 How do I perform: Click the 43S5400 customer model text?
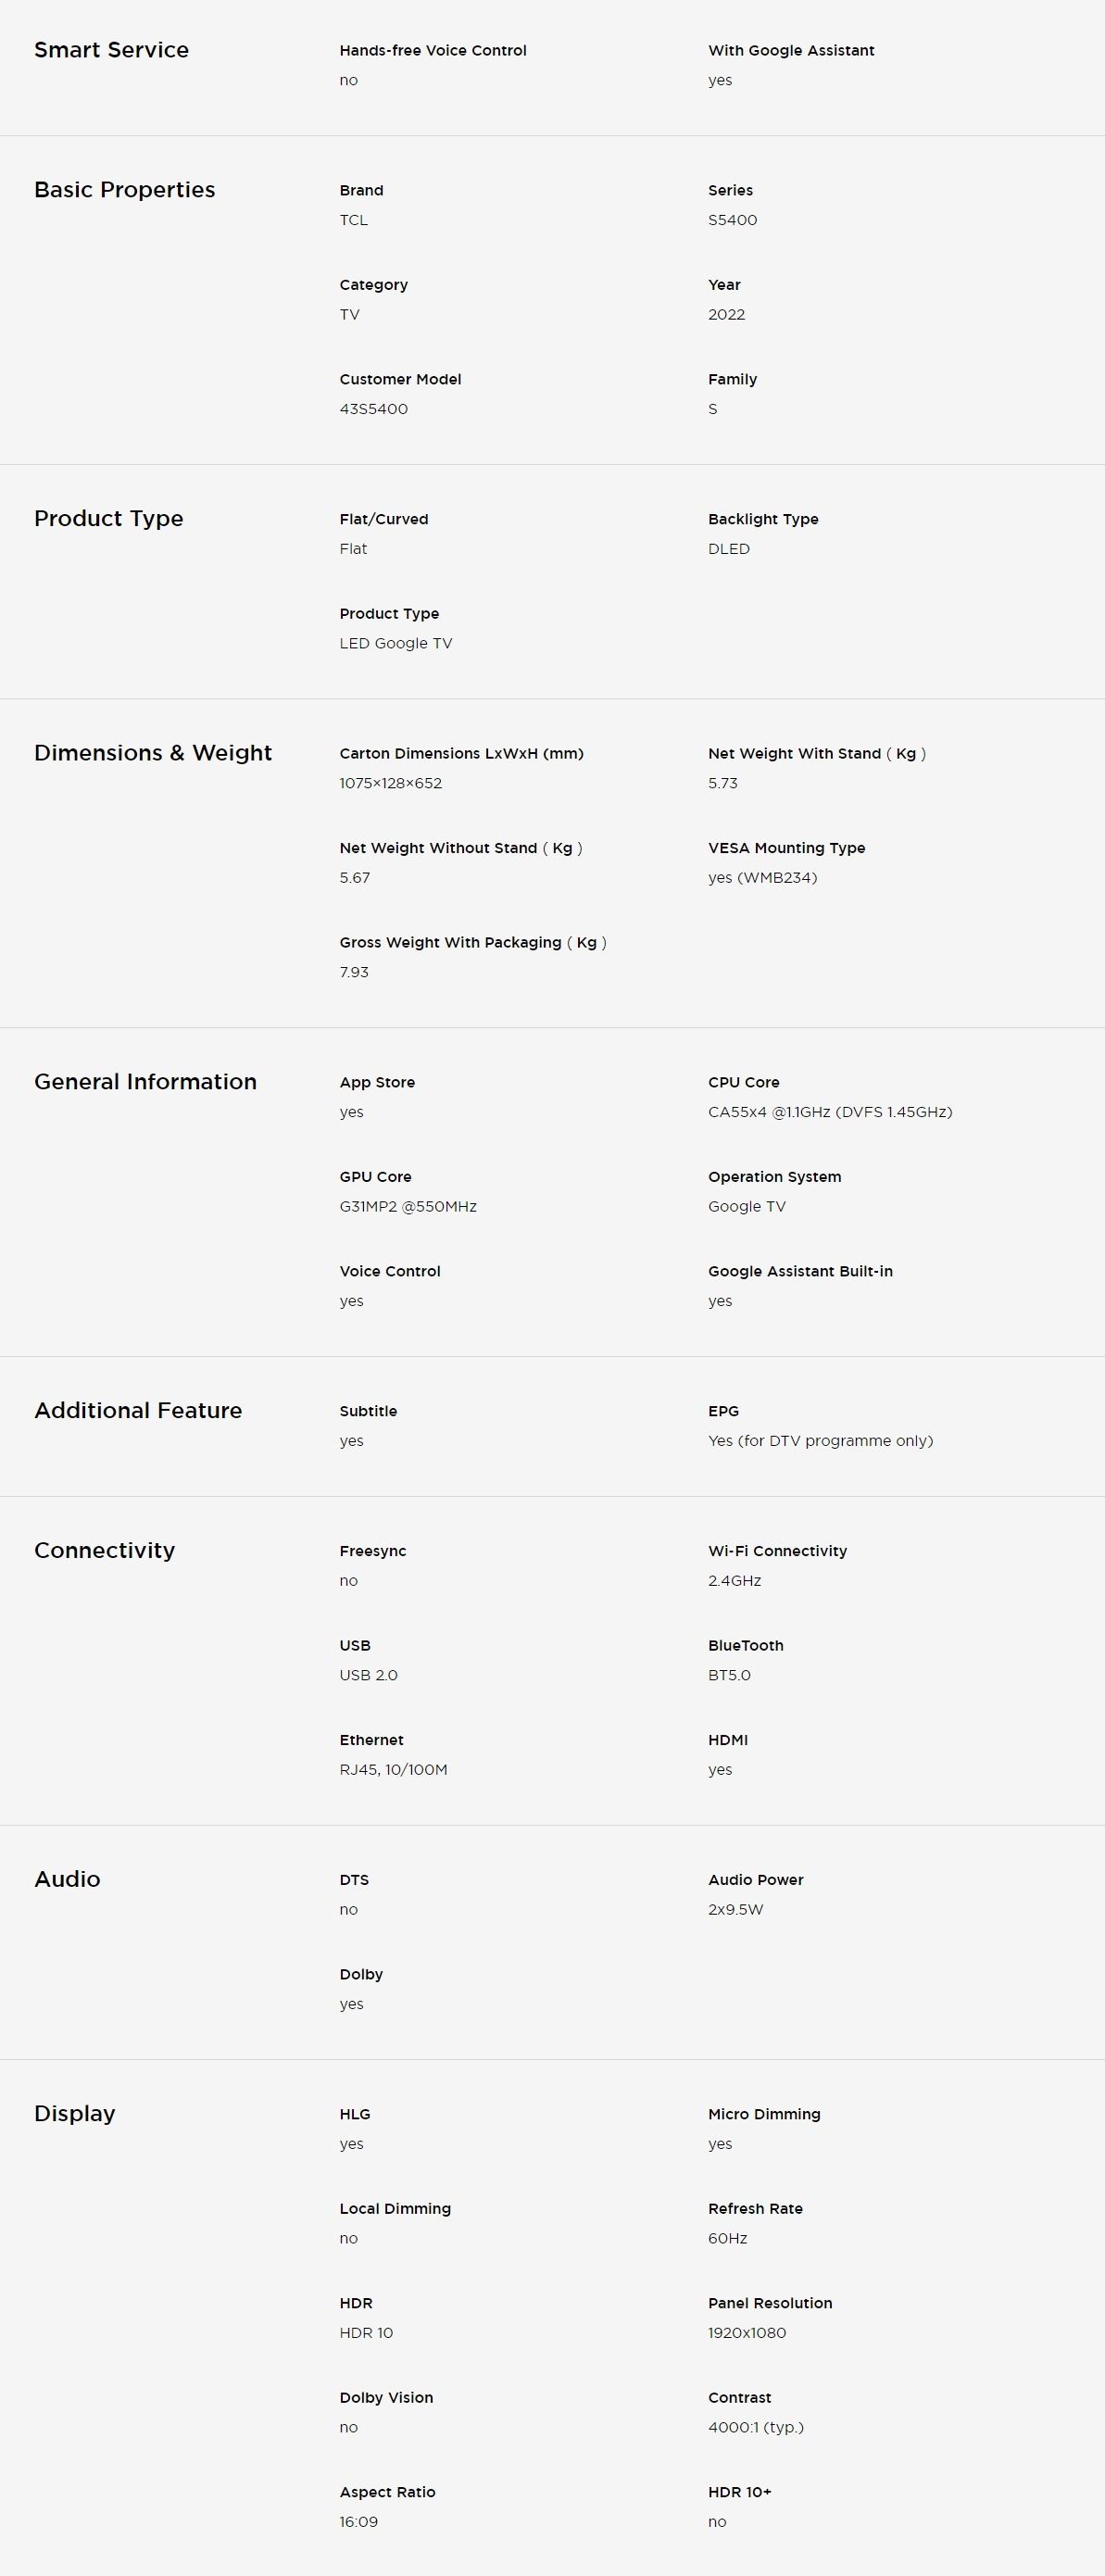coord(373,409)
